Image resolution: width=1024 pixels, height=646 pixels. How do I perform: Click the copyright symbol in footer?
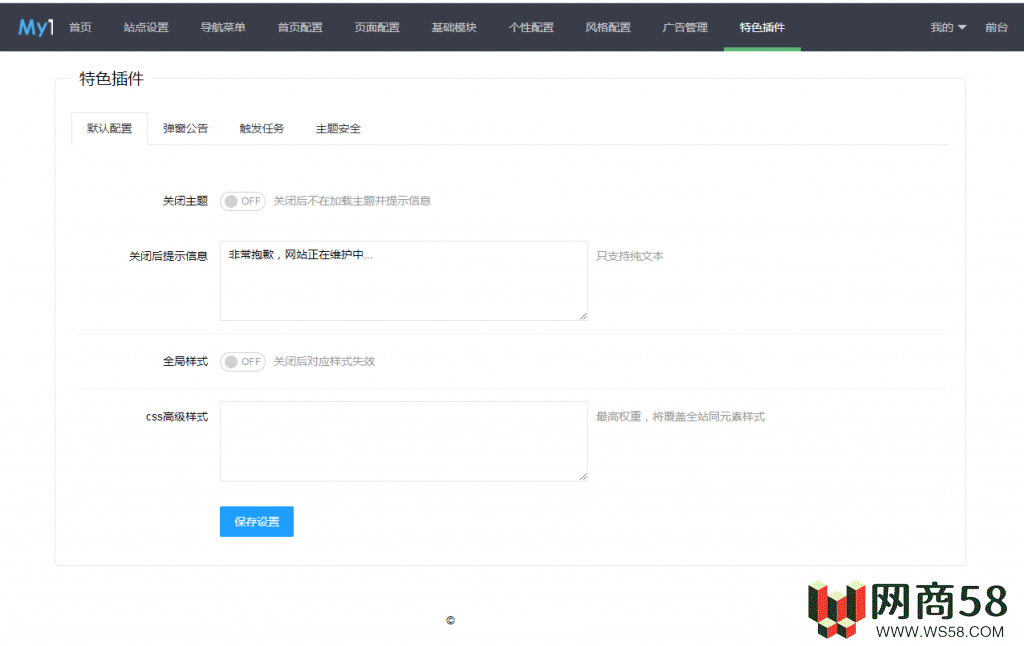(451, 621)
